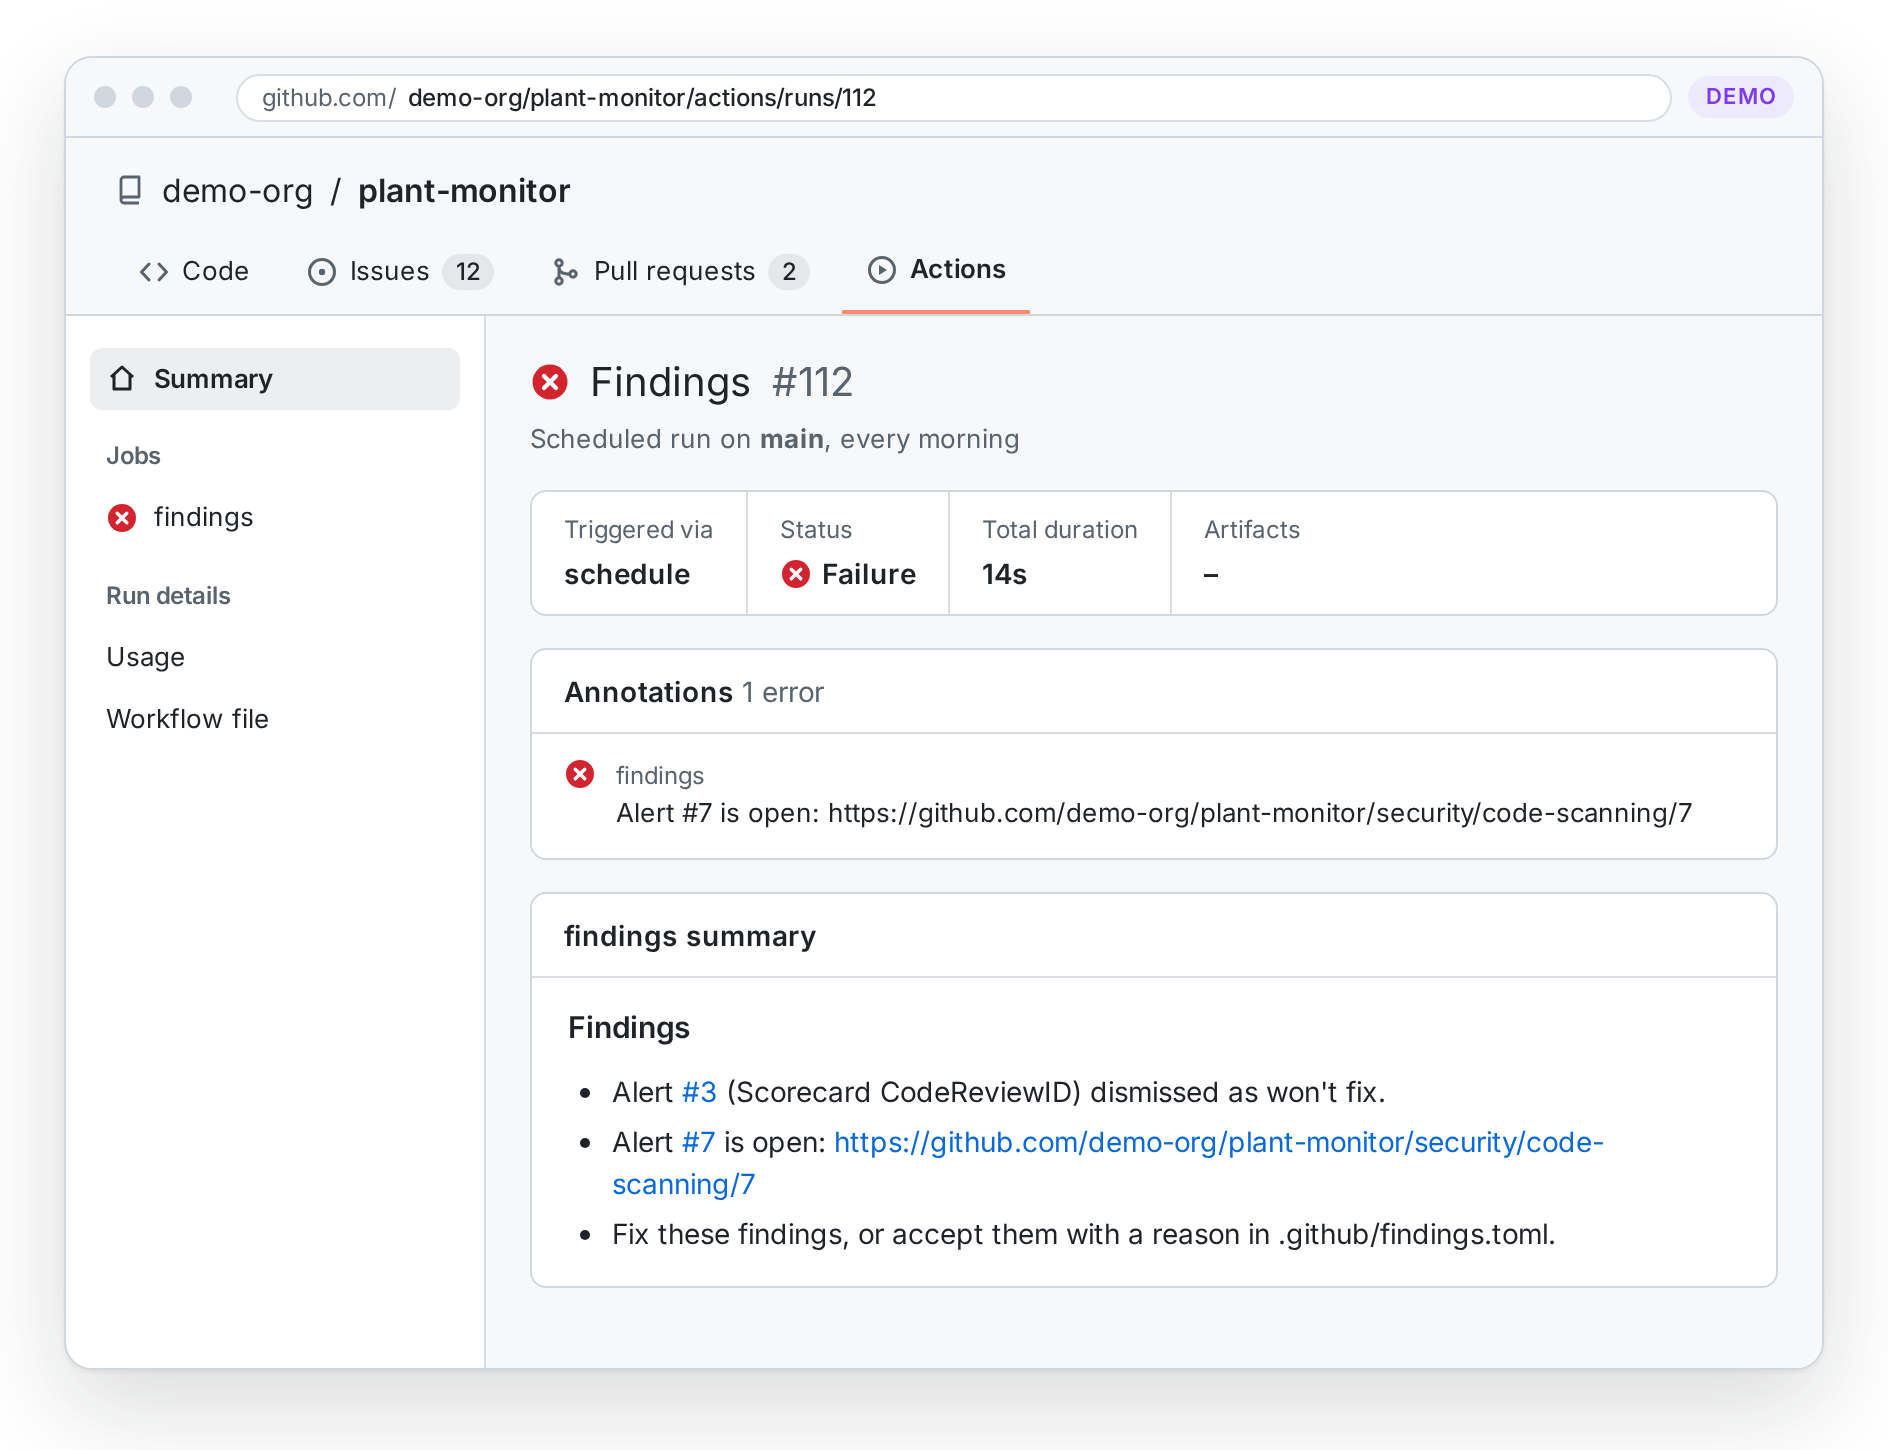This screenshot has width=1888, height=1450.
Task: Click the Artifacts dash value
Action: 1211,575
